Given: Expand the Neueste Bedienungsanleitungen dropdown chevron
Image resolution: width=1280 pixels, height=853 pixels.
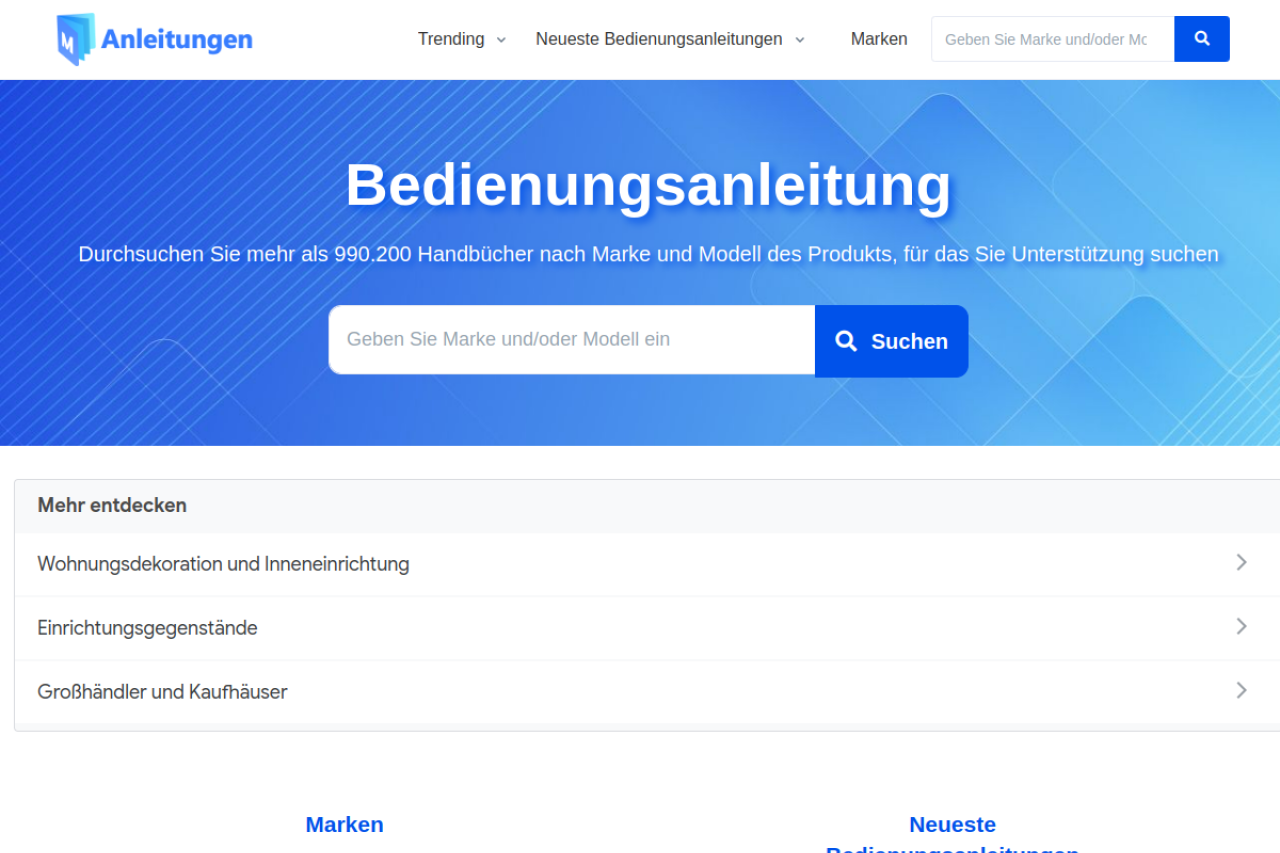Looking at the screenshot, I should (x=800, y=40).
